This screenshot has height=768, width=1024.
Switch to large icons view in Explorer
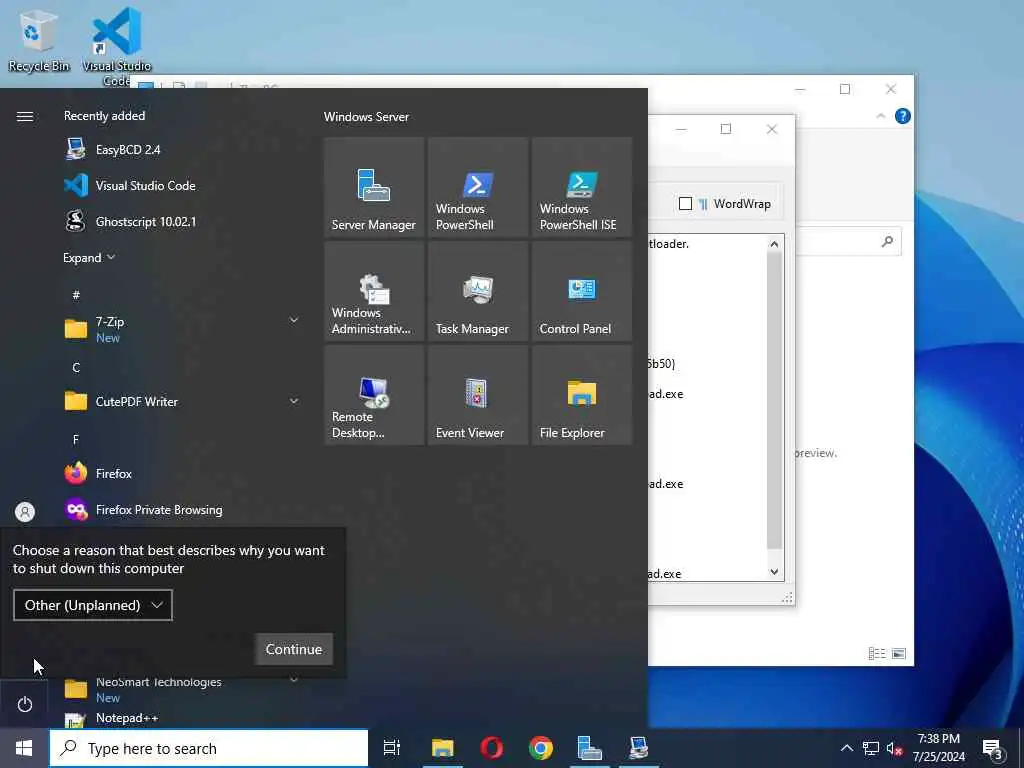pos(899,653)
